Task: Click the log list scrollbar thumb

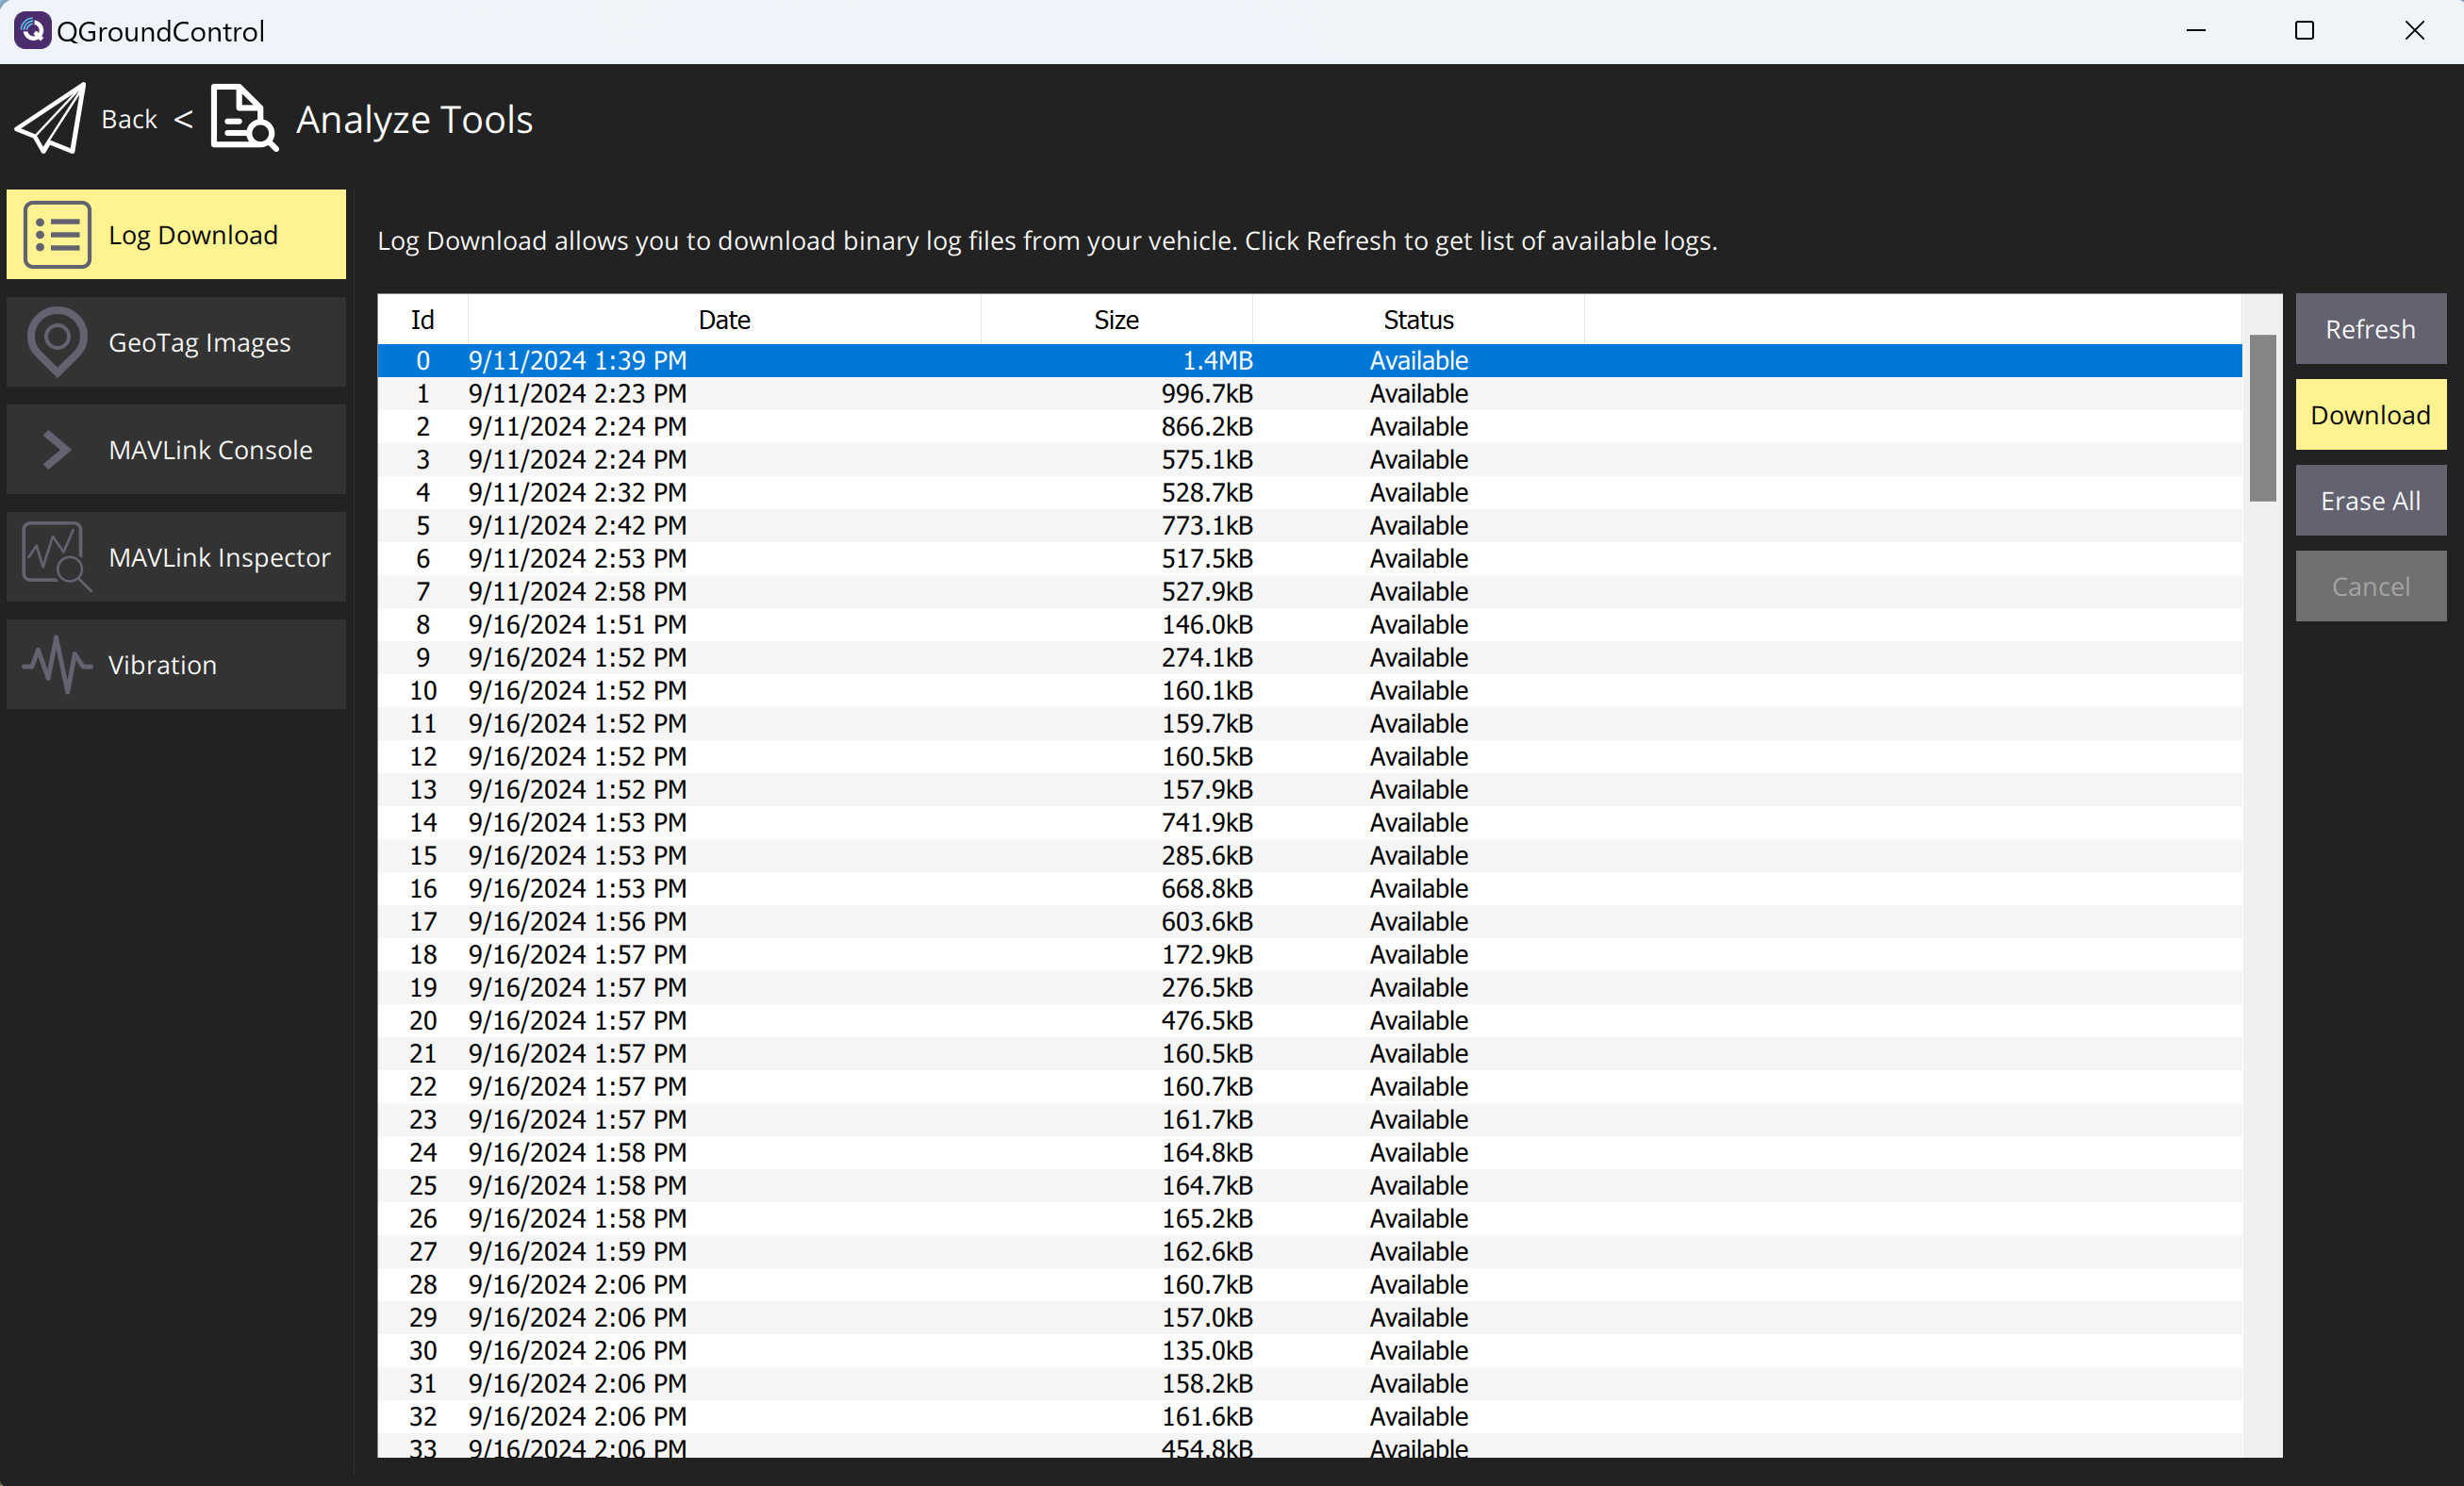Action: (x=2262, y=418)
